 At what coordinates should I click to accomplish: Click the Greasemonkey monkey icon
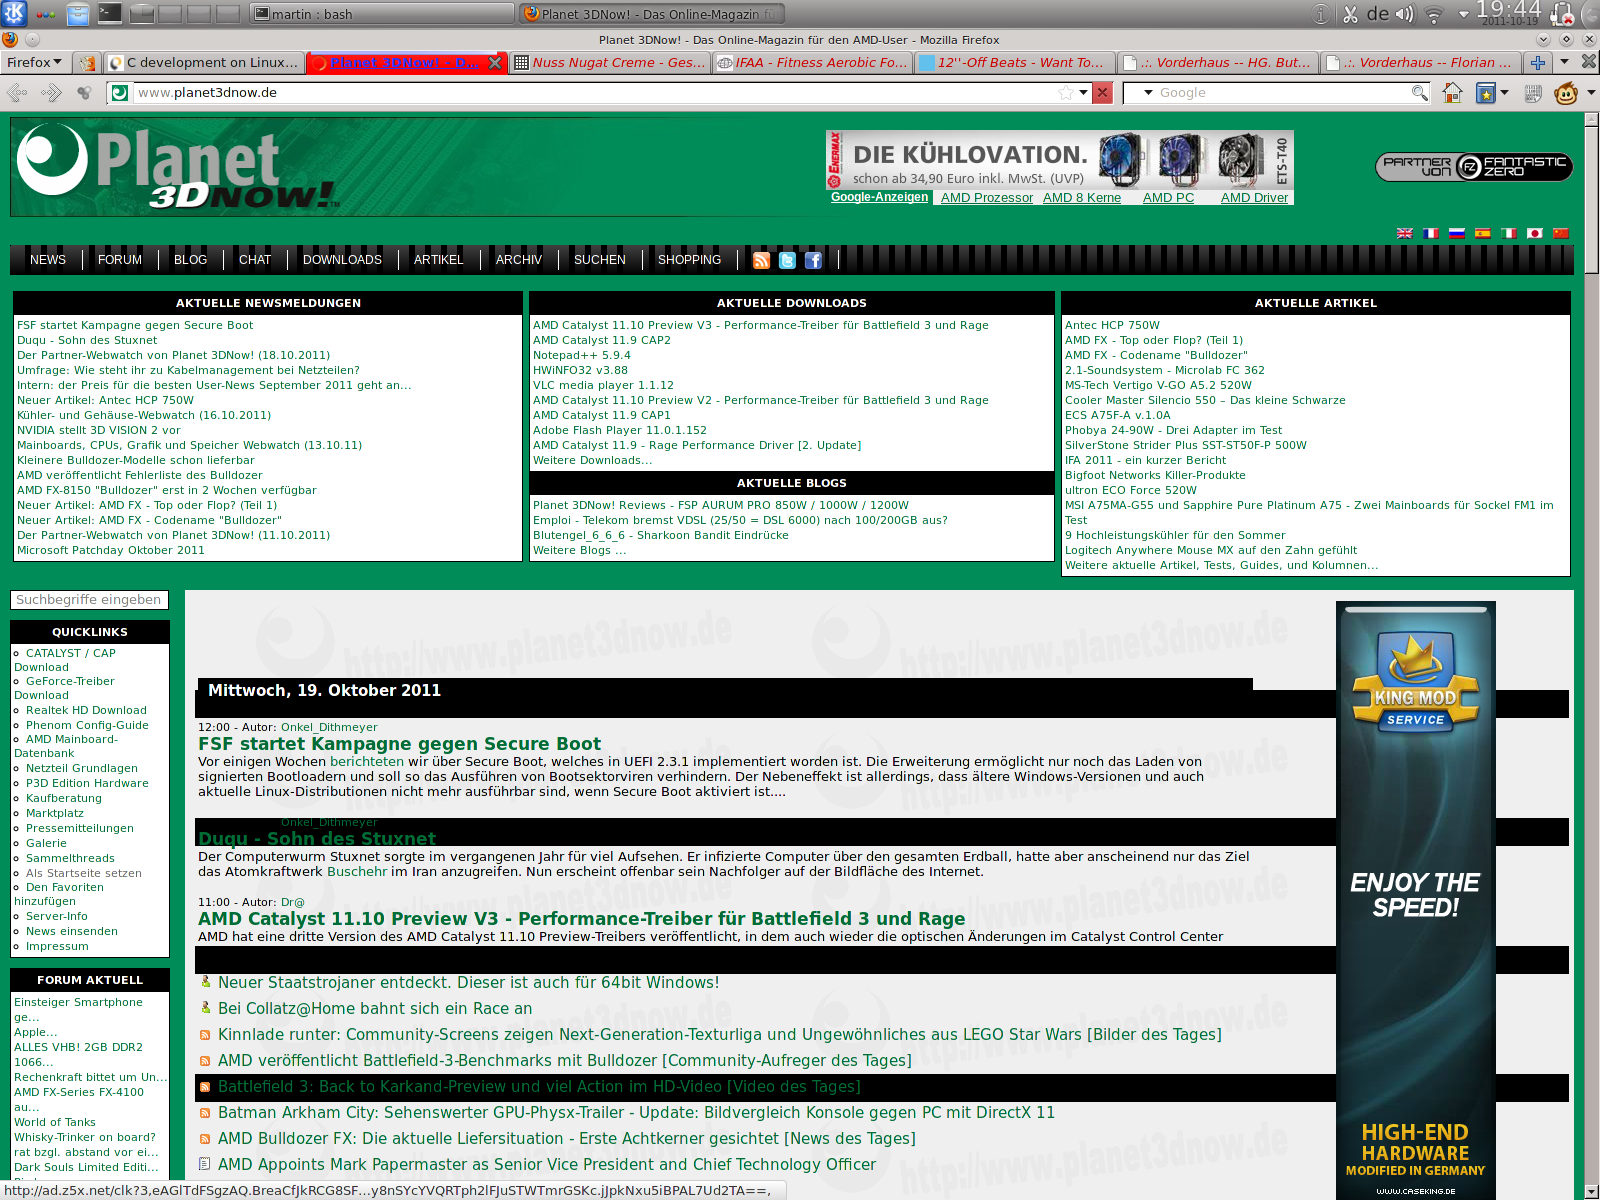(1565, 93)
